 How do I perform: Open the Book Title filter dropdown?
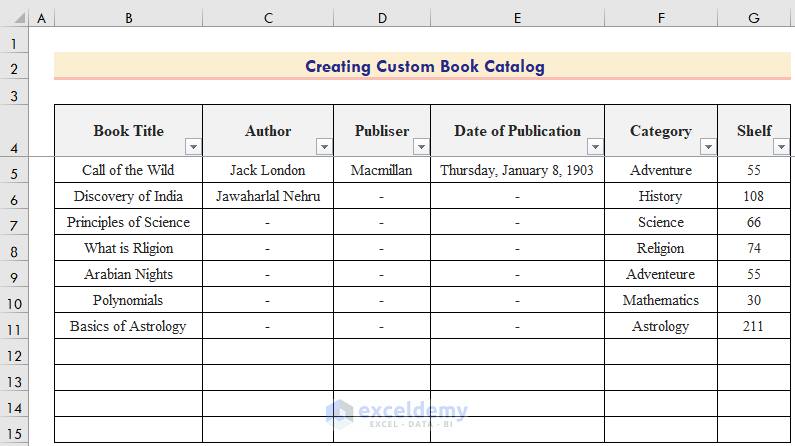point(192,147)
